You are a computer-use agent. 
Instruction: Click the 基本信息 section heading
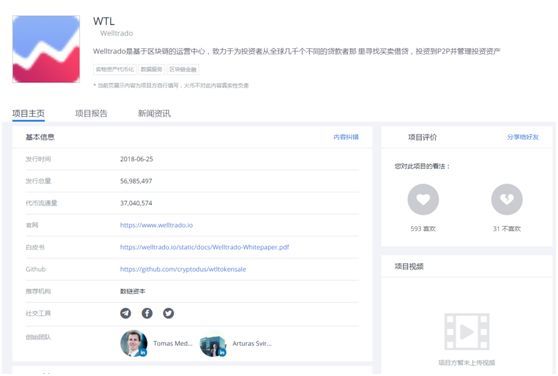(40, 137)
